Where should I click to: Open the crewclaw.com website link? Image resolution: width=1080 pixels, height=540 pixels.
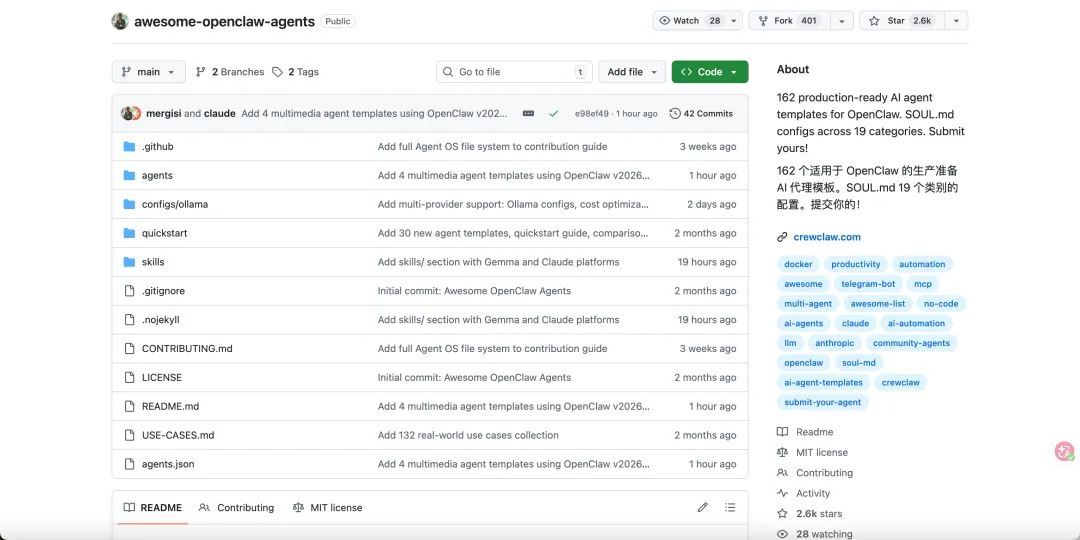[827, 237]
